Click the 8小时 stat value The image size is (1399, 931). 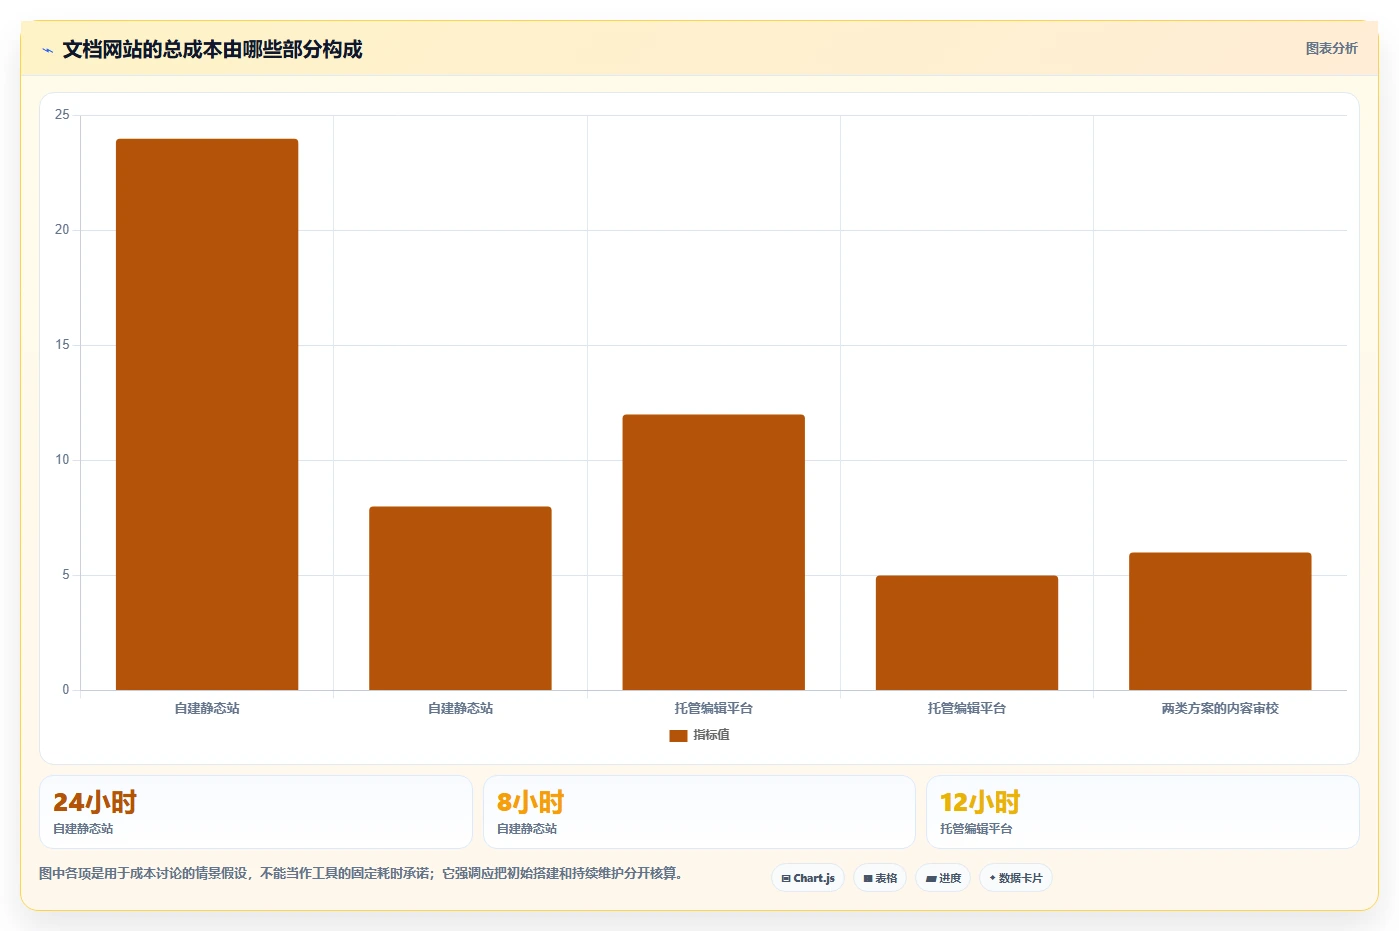tap(531, 802)
